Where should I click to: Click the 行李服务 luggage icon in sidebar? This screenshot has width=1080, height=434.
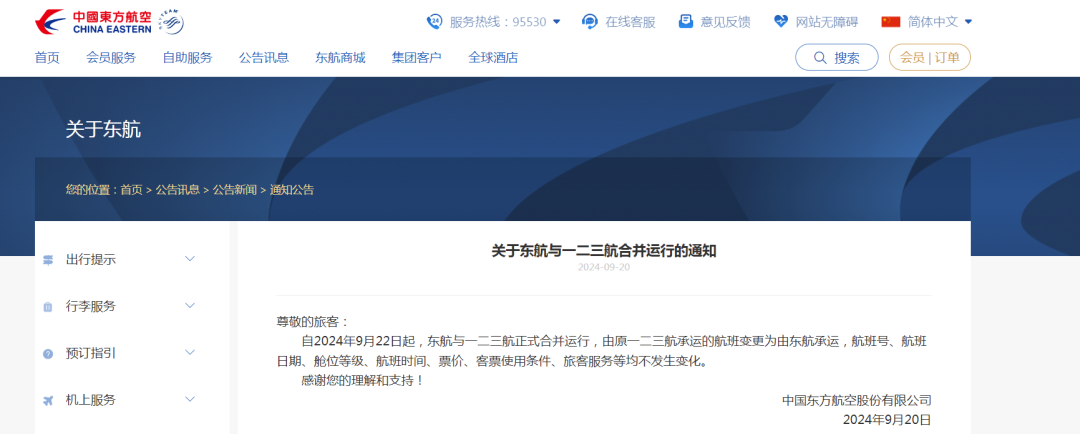48,307
